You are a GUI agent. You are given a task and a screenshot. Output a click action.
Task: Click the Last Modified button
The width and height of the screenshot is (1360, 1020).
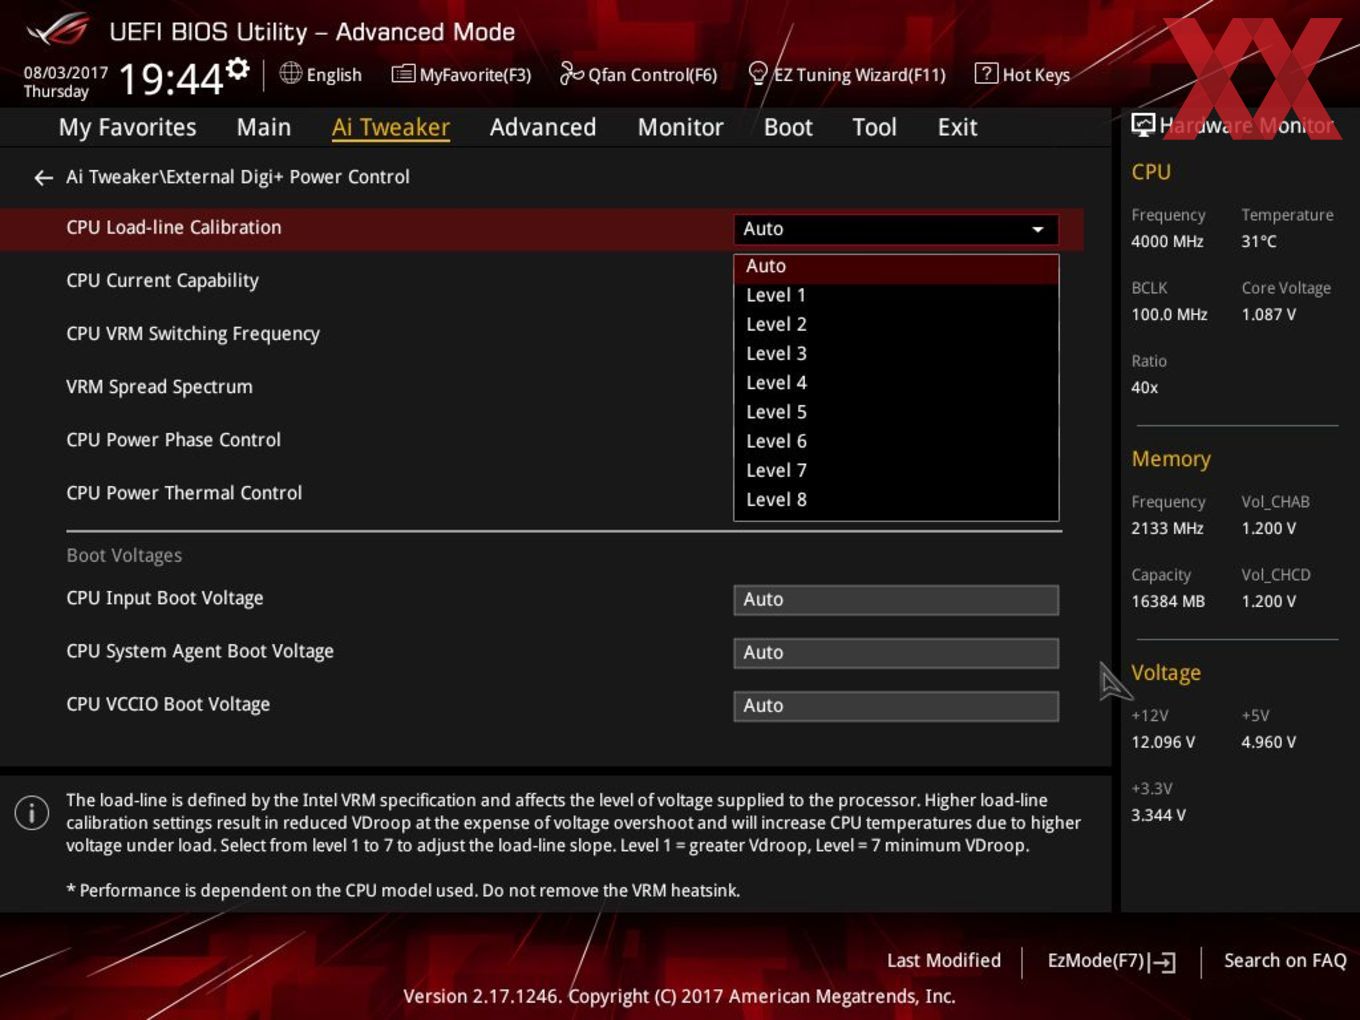pos(944,961)
